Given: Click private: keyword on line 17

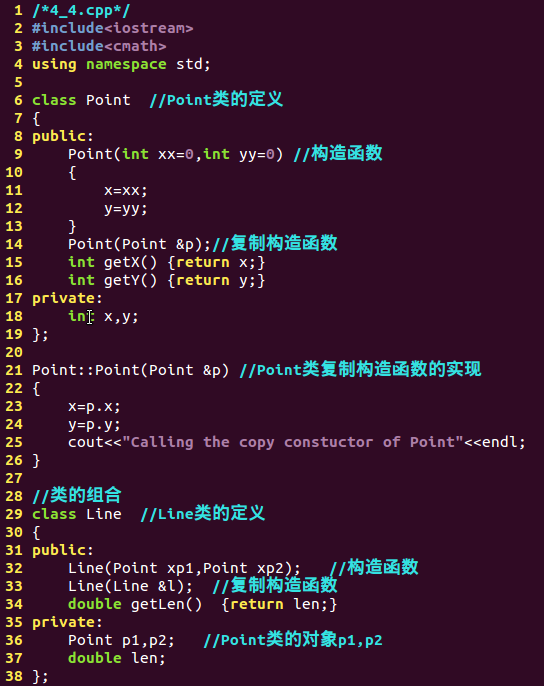Looking at the screenshot, I should pos(67,298).
